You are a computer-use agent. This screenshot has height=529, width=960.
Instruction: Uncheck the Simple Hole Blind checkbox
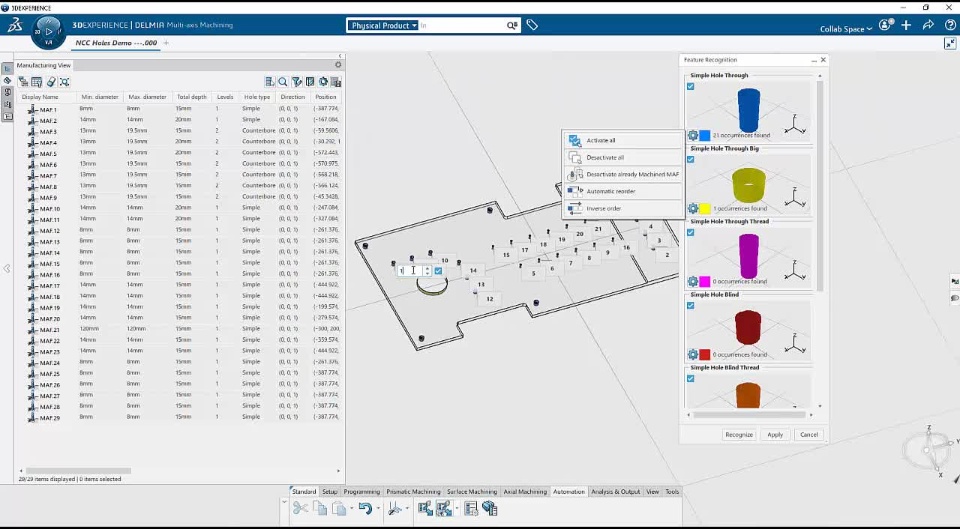691,306
